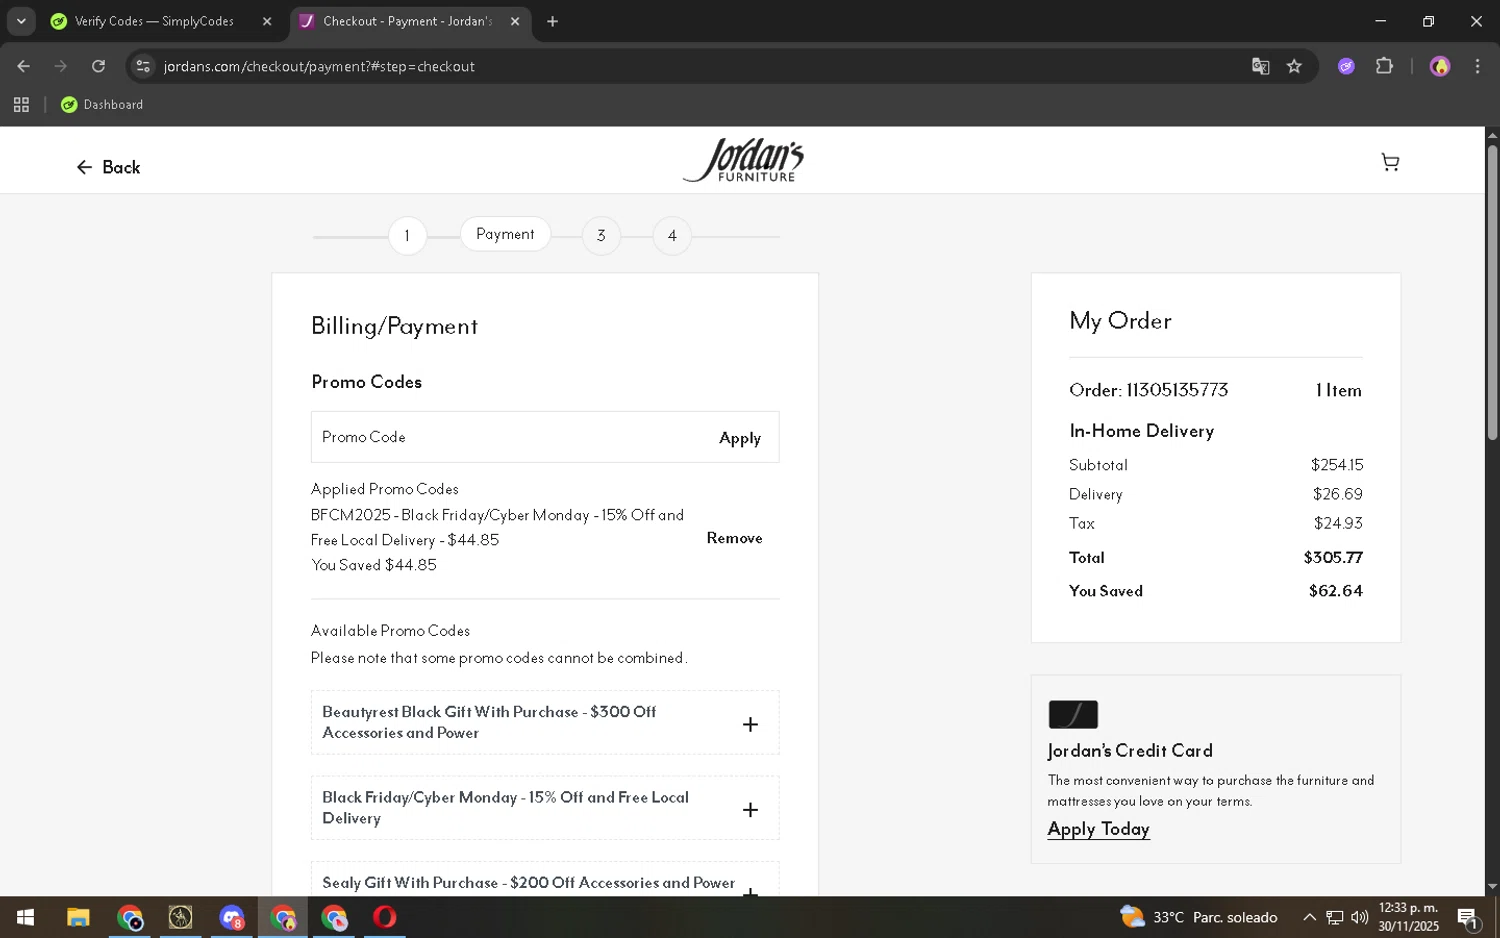Click Order: 11305135773 text
The image size is (1500, 938).
(x=1148, y=390)
